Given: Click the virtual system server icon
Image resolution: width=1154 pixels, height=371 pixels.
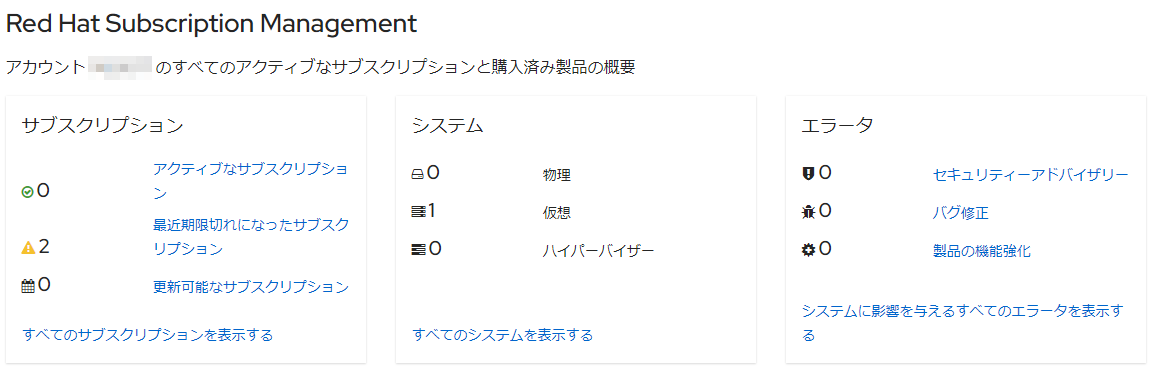Looking at the screenshot, I should coord(418,212).
